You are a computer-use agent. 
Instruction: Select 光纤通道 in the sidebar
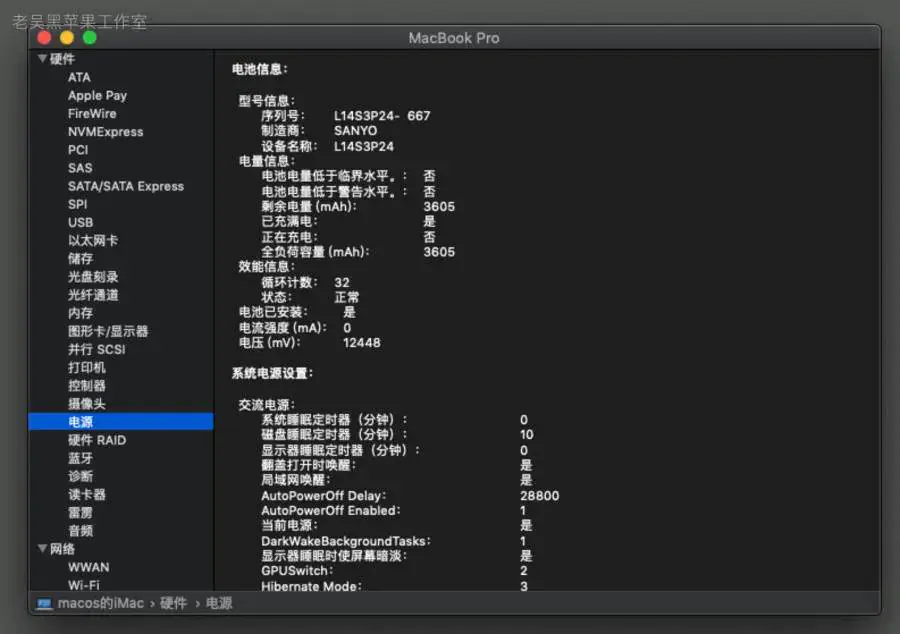[x=93, y=295]
